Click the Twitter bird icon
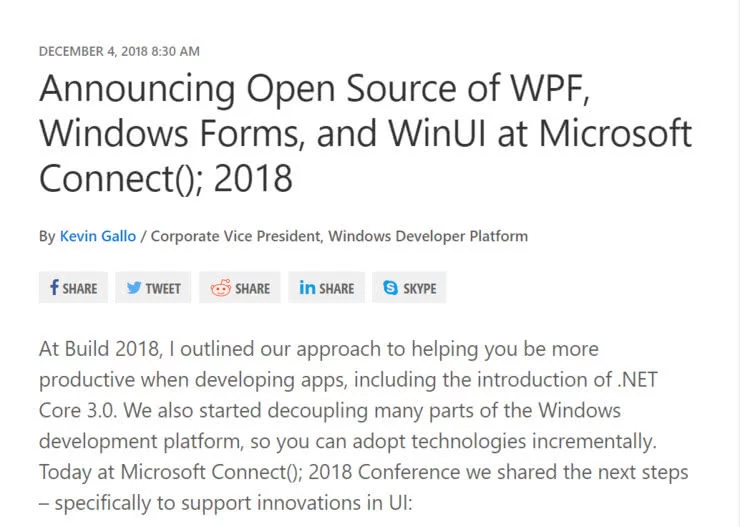Viewport: 740px width, 527px height. (133, 288)
